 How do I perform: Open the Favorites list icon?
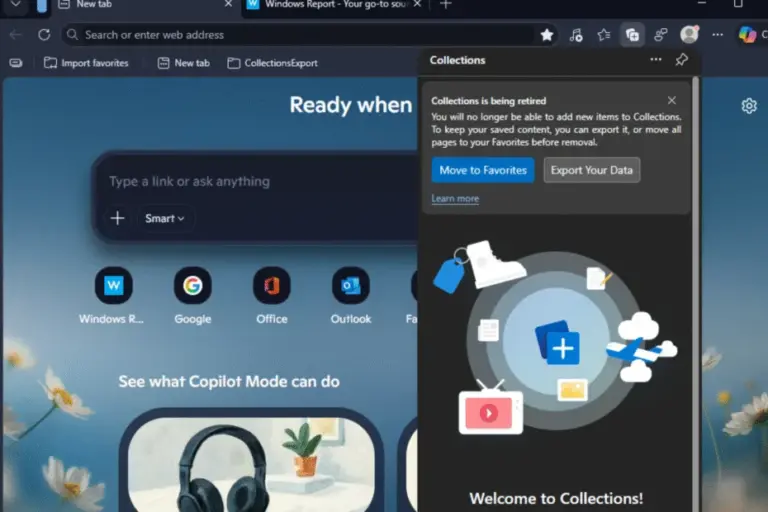pyautogui.click(x=604, y=35)
